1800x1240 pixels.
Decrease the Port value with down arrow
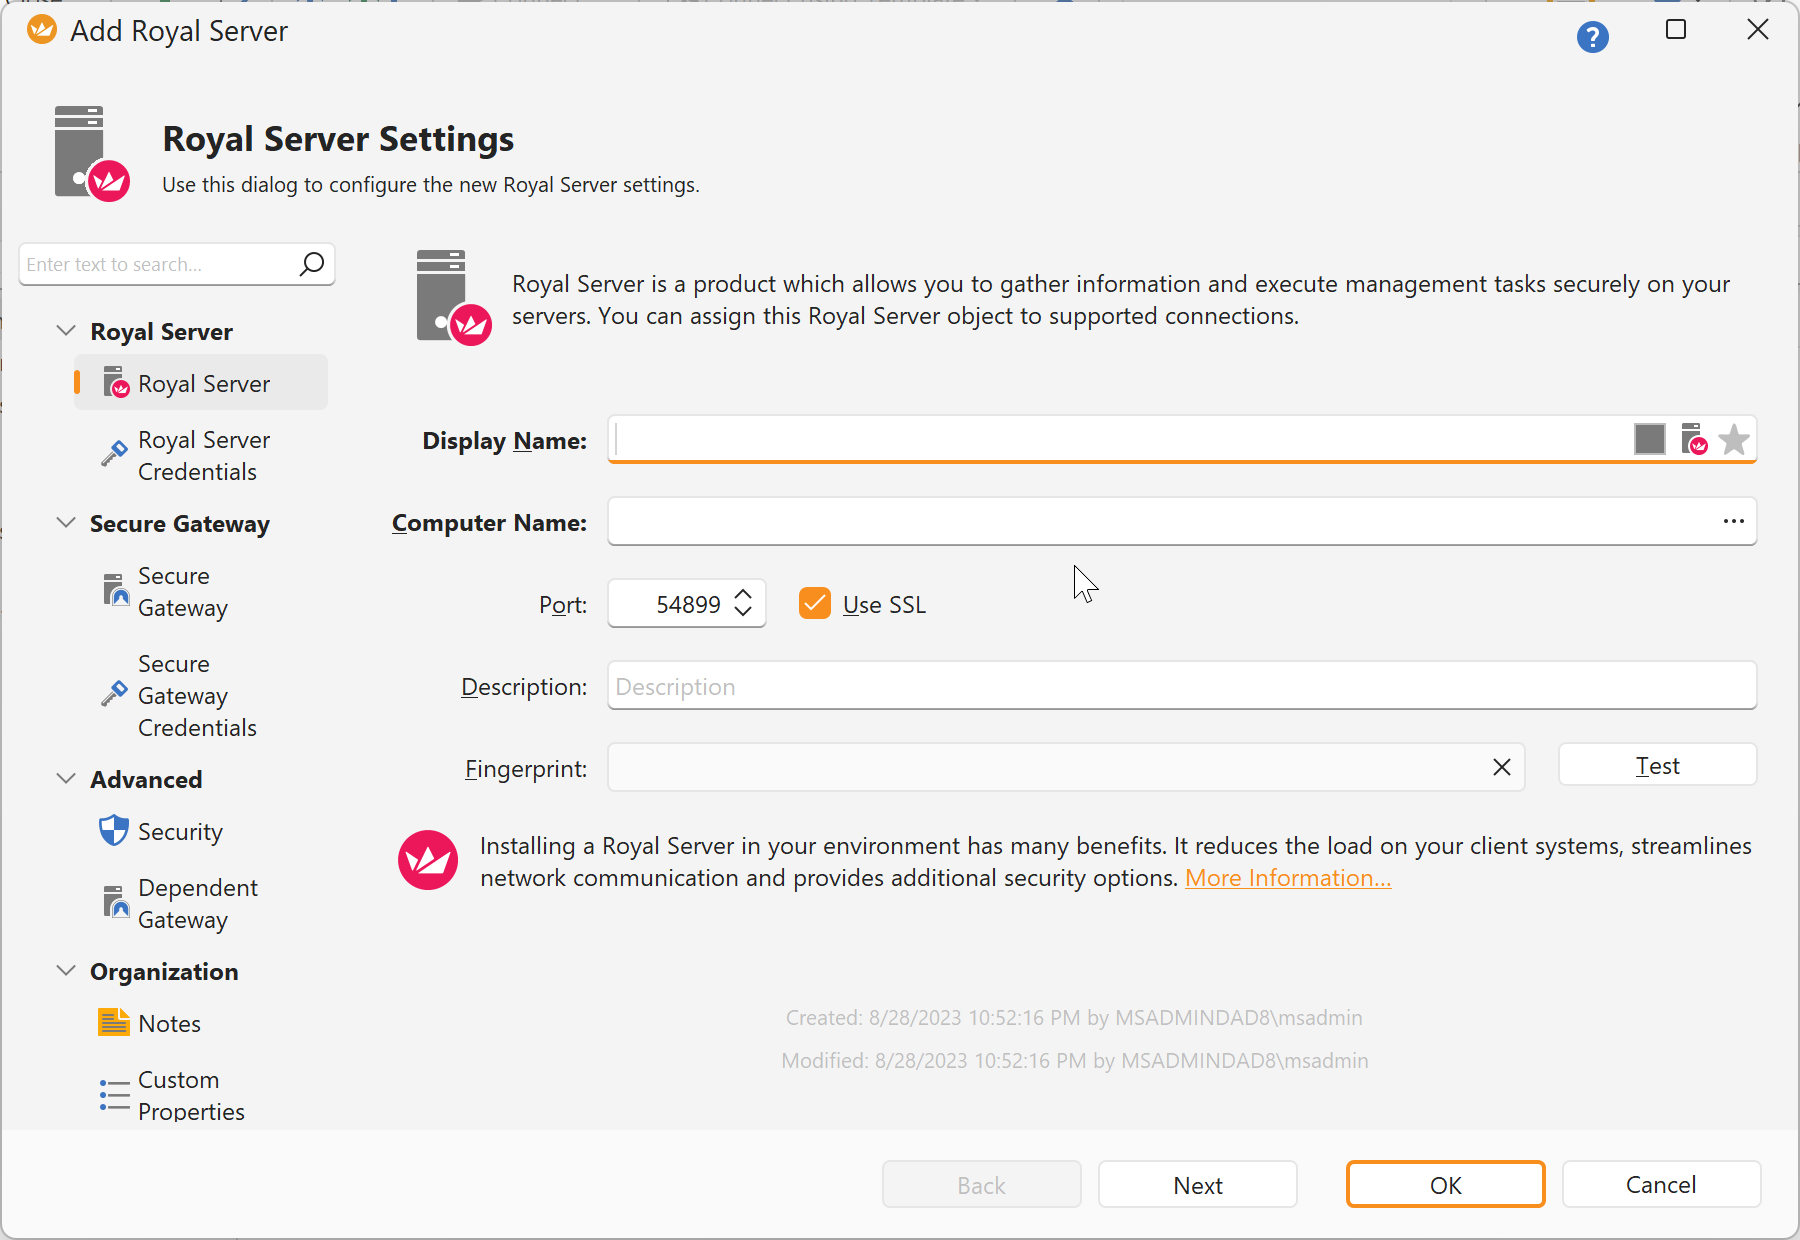[x=743, y=611]
